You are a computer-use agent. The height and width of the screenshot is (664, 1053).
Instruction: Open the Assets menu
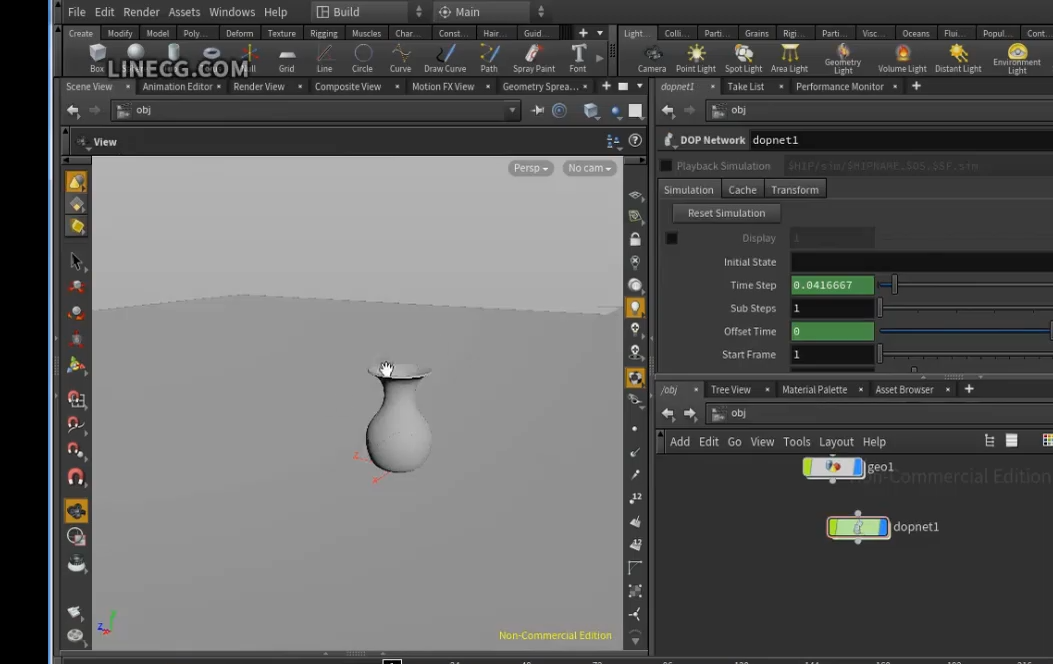pos(184,12)
